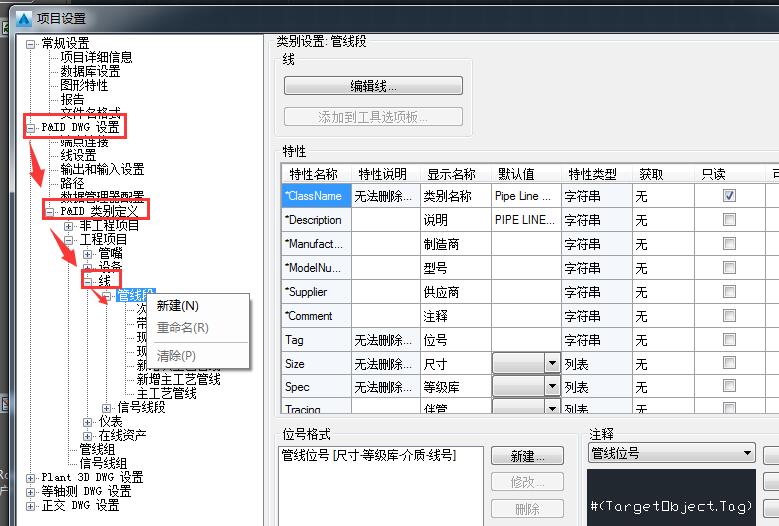Expand the 等轴测 DWG 设置 node
Image resolution: width=779 pixels, height=526 pixels.
click(31, 492)
